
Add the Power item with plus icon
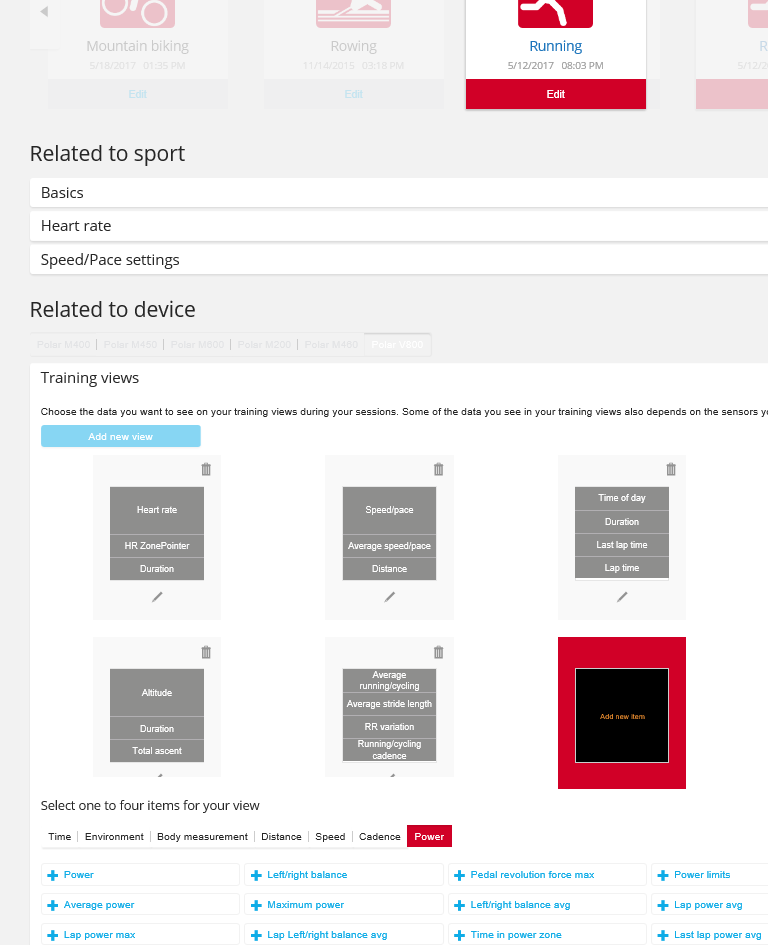[x=52, y=875]
